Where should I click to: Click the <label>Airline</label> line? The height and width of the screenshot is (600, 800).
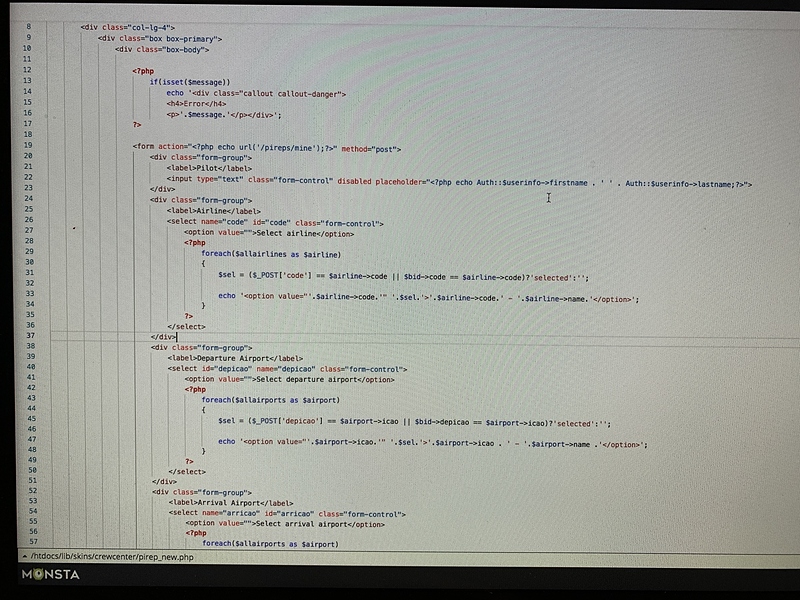[214, 211]
